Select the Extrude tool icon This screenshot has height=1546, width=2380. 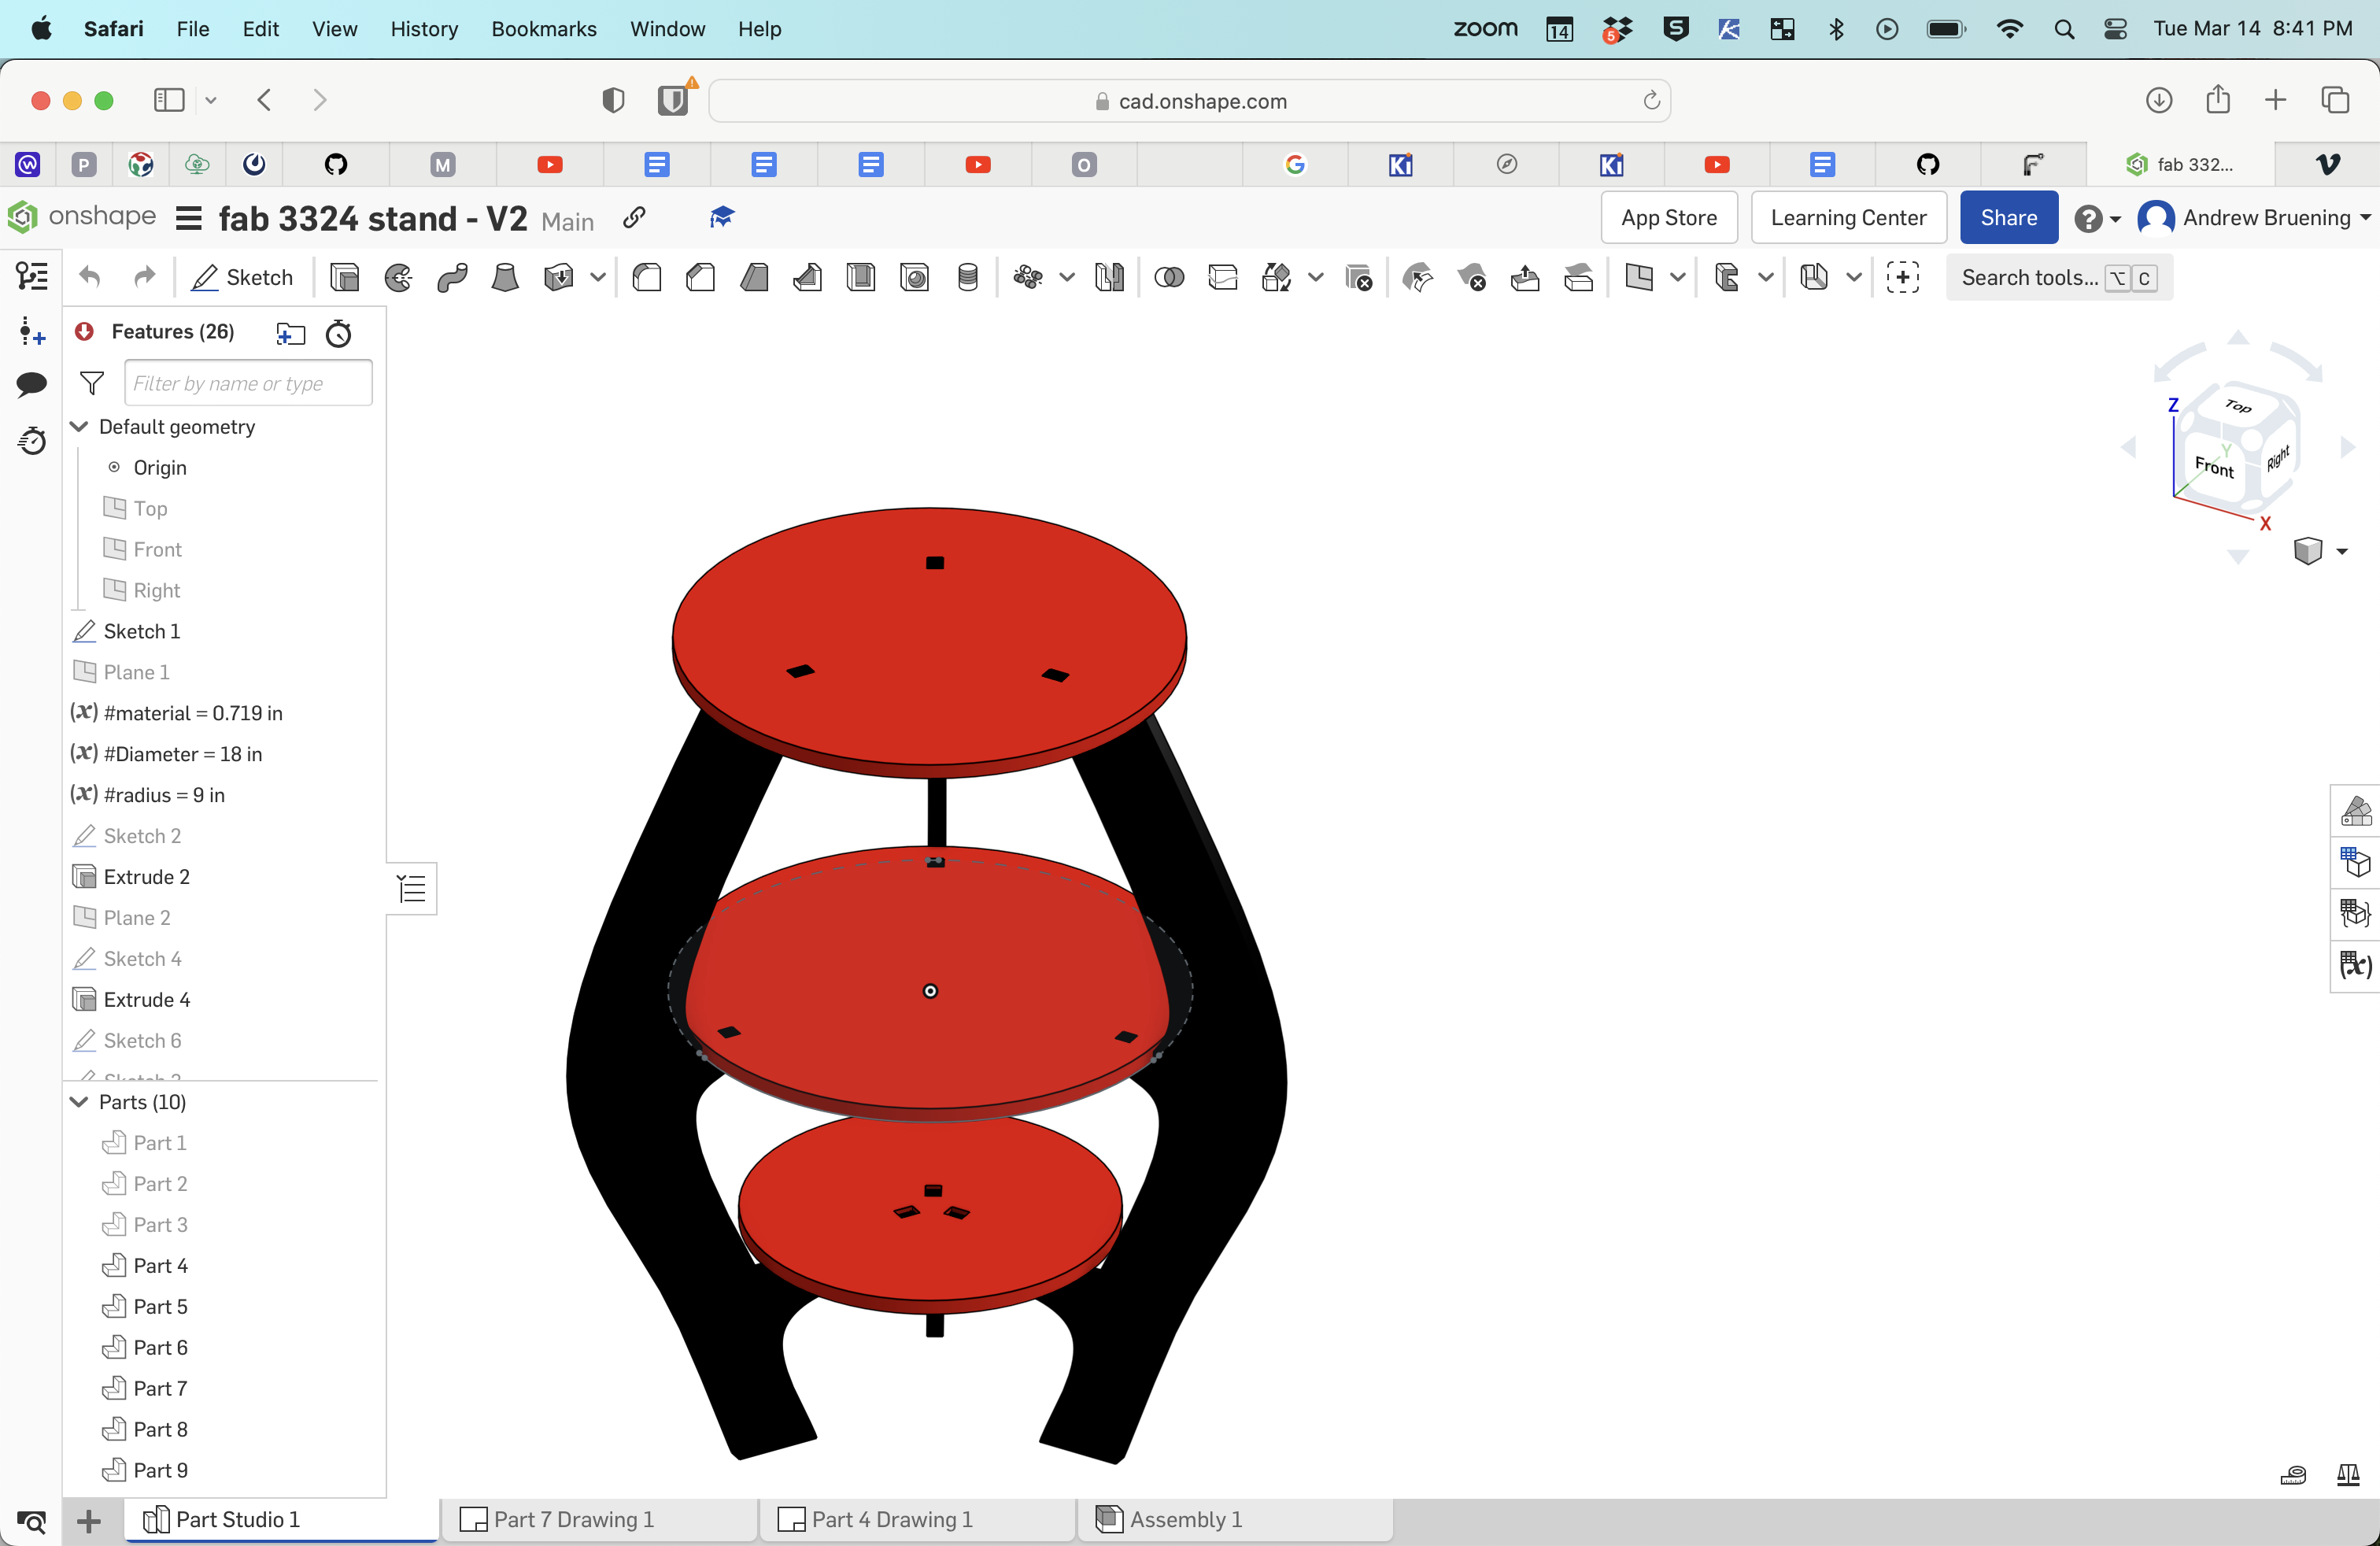(x=344, y=277)
